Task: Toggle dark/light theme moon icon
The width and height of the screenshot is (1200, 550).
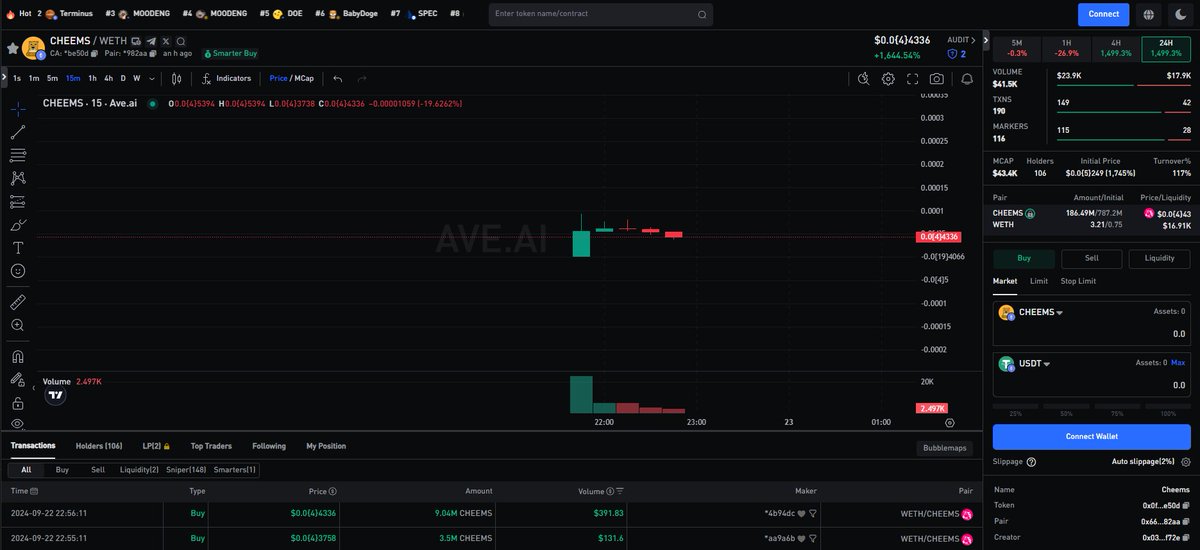Action: pyautogui.click(x=1180, y=14)
